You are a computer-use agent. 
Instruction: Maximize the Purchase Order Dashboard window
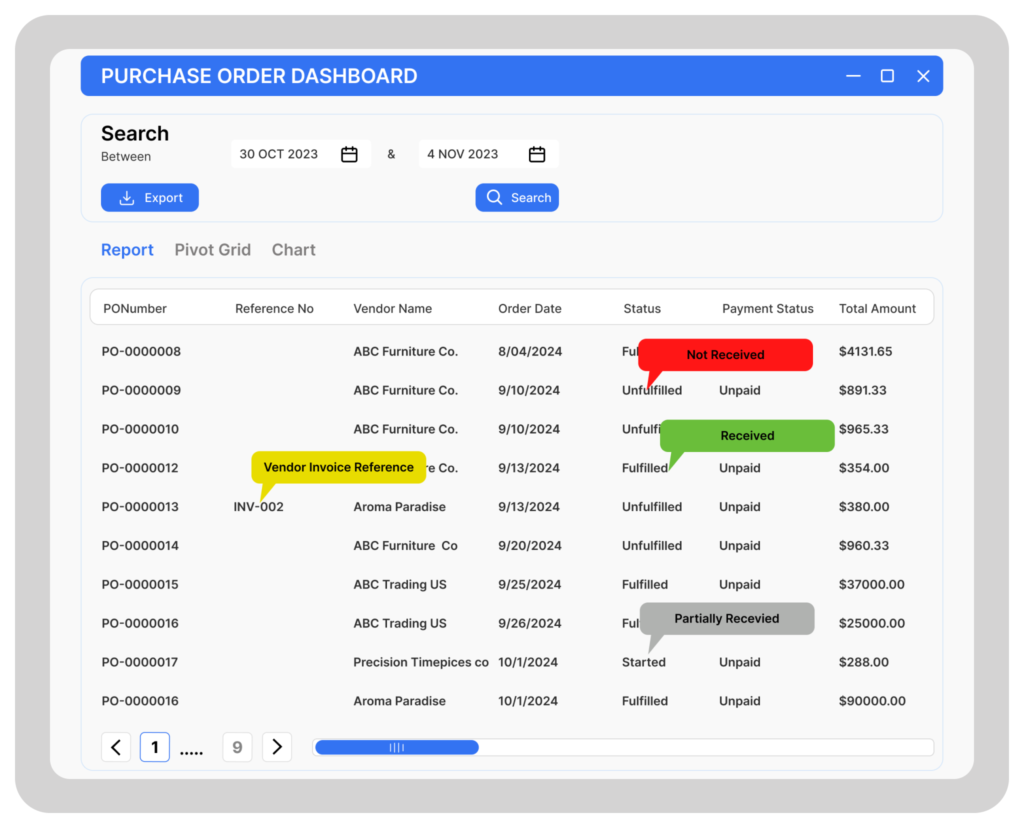coord(887,76)
